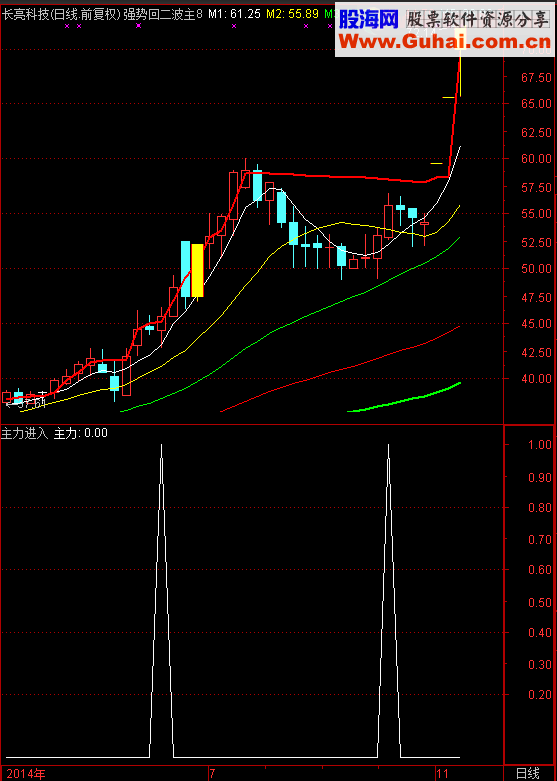
Task: Click the 0.30 indicator axis label
Action: [x=541, y=664]
